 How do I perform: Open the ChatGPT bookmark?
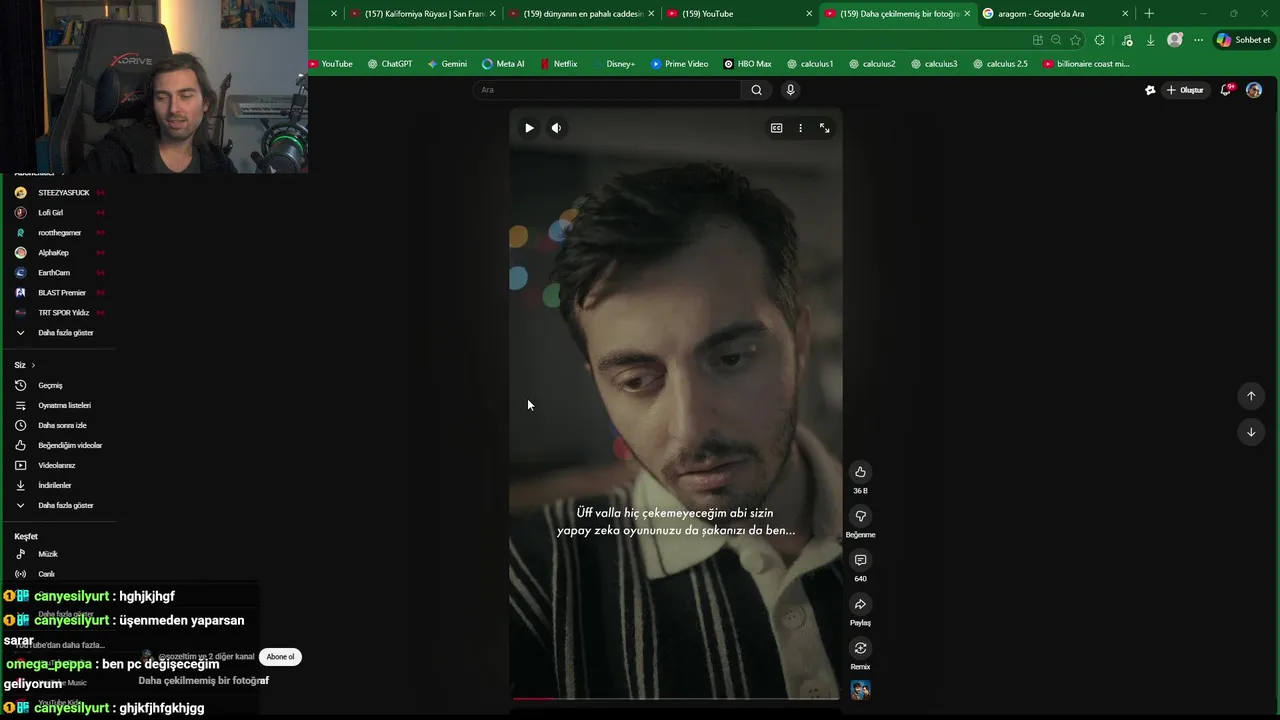point(389,64)
